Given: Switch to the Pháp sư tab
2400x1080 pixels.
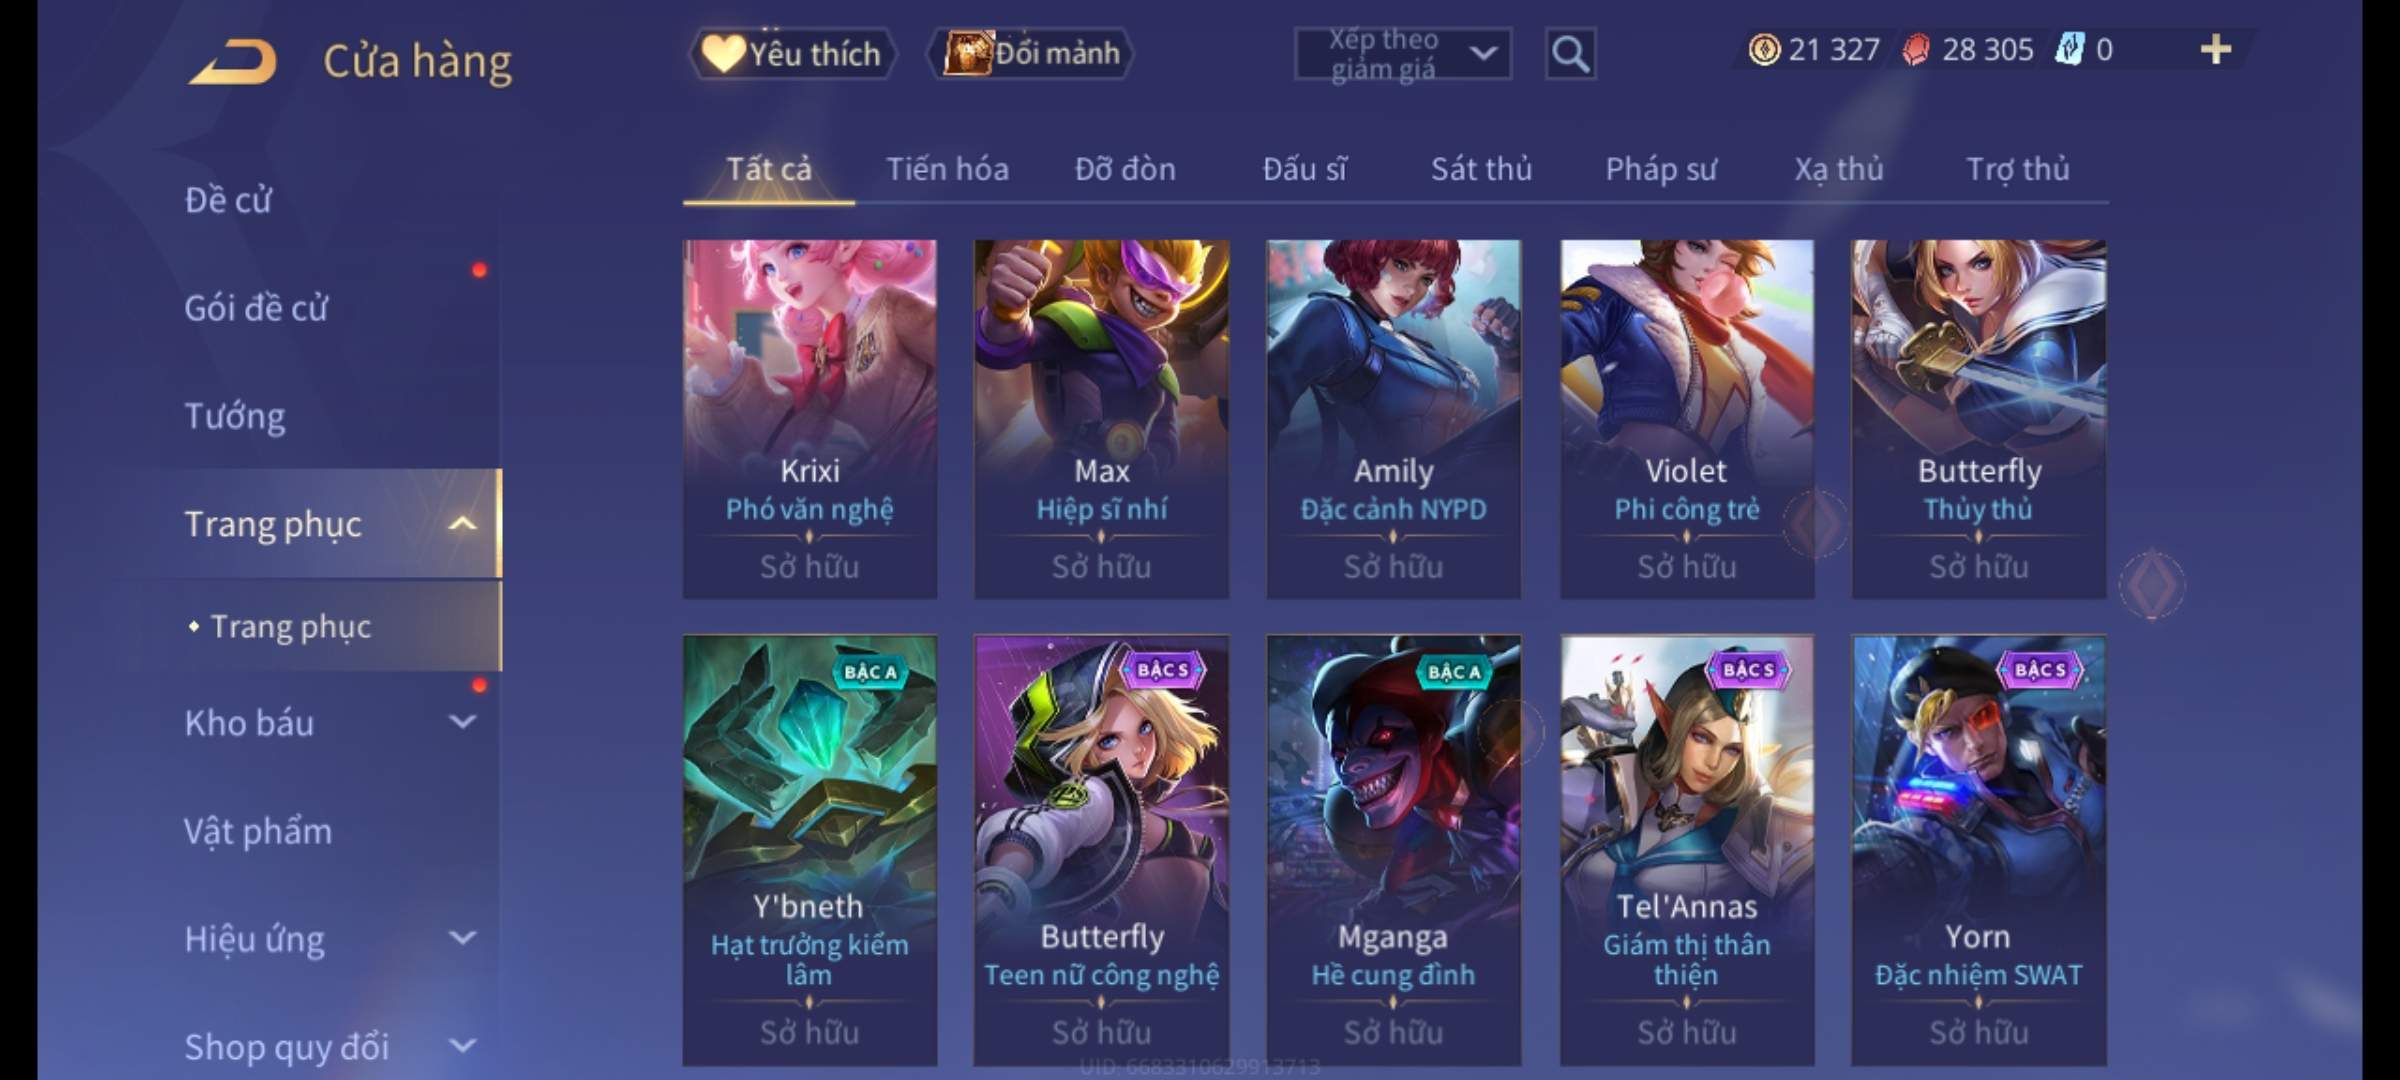Looking at the screenshot, I should point(1661,169).
